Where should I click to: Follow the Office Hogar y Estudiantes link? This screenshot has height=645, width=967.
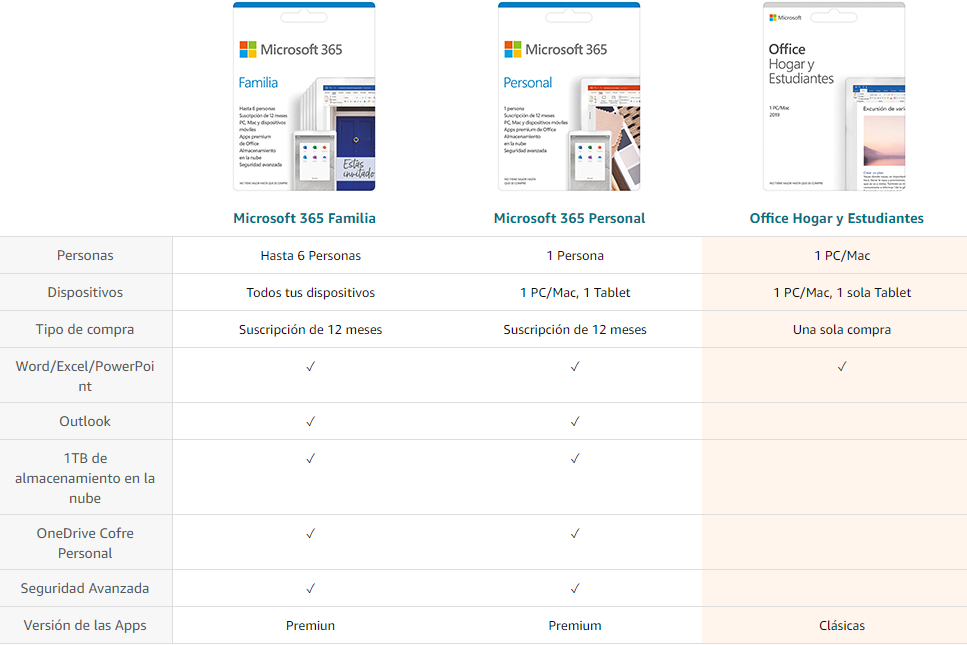coord(836,218)
